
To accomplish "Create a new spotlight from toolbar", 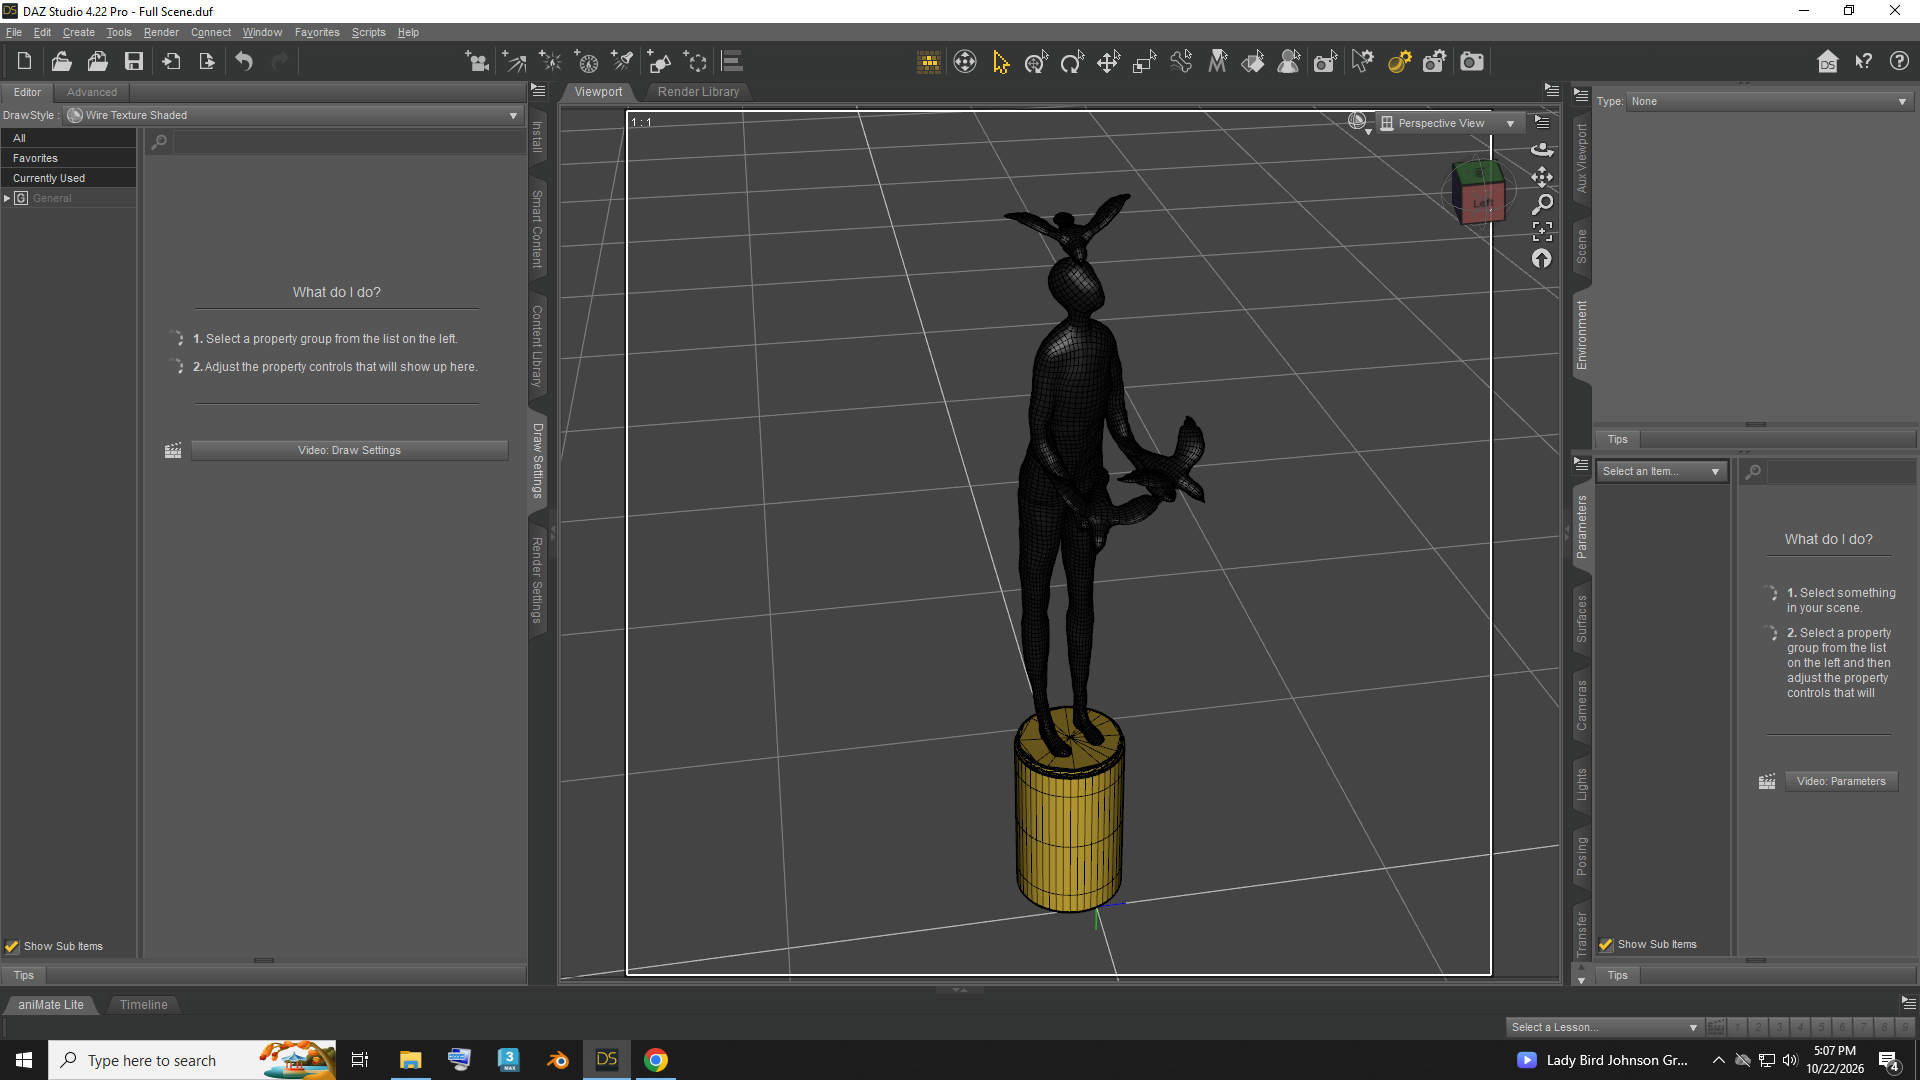I will [x=623, y=62].
